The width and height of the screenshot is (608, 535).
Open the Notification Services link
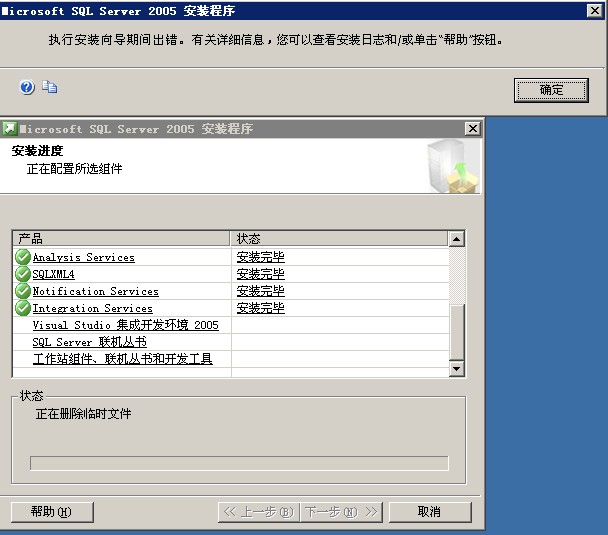pyautogui.click(x=95, y=292)
